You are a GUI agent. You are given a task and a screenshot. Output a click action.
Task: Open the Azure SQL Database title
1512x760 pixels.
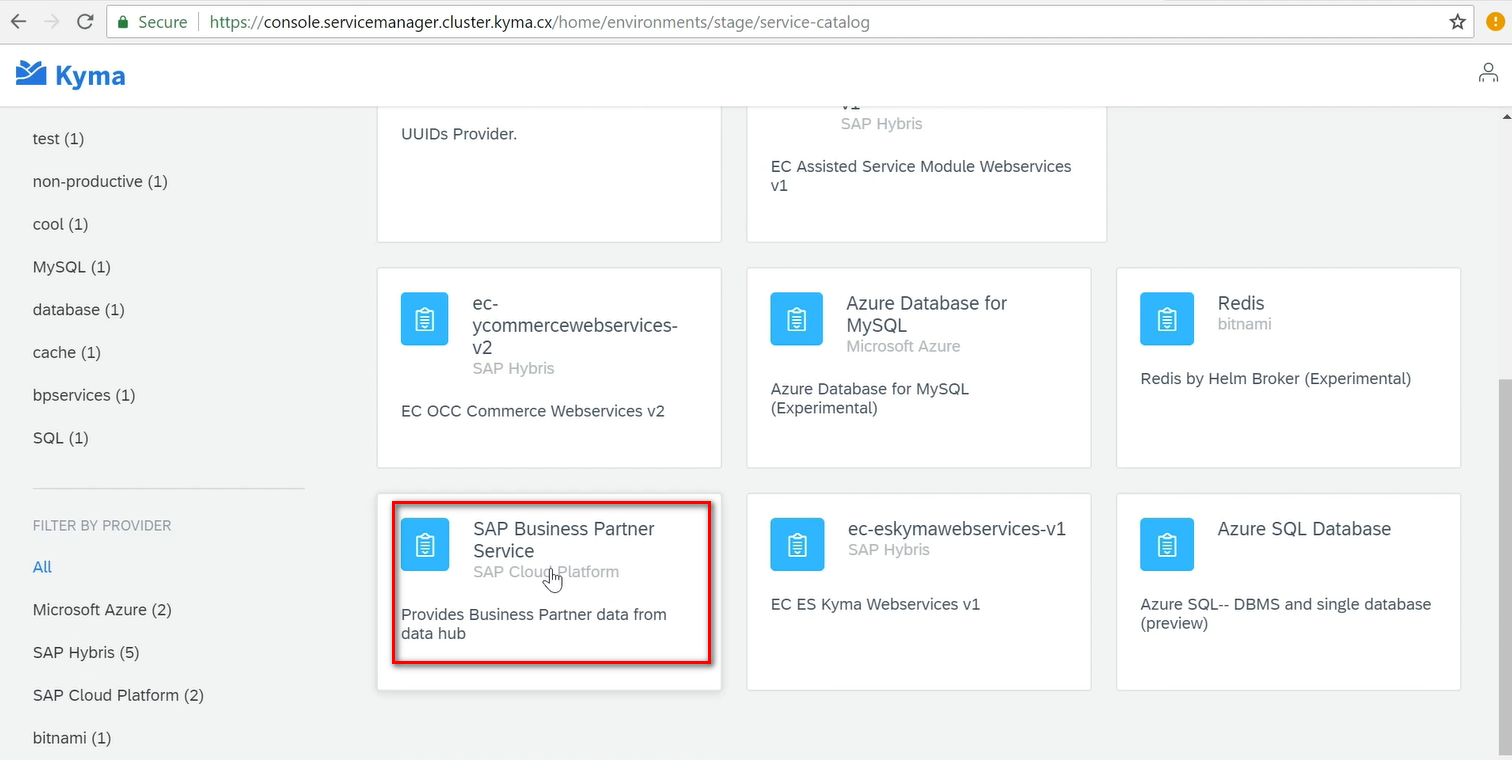[1304, 529]
